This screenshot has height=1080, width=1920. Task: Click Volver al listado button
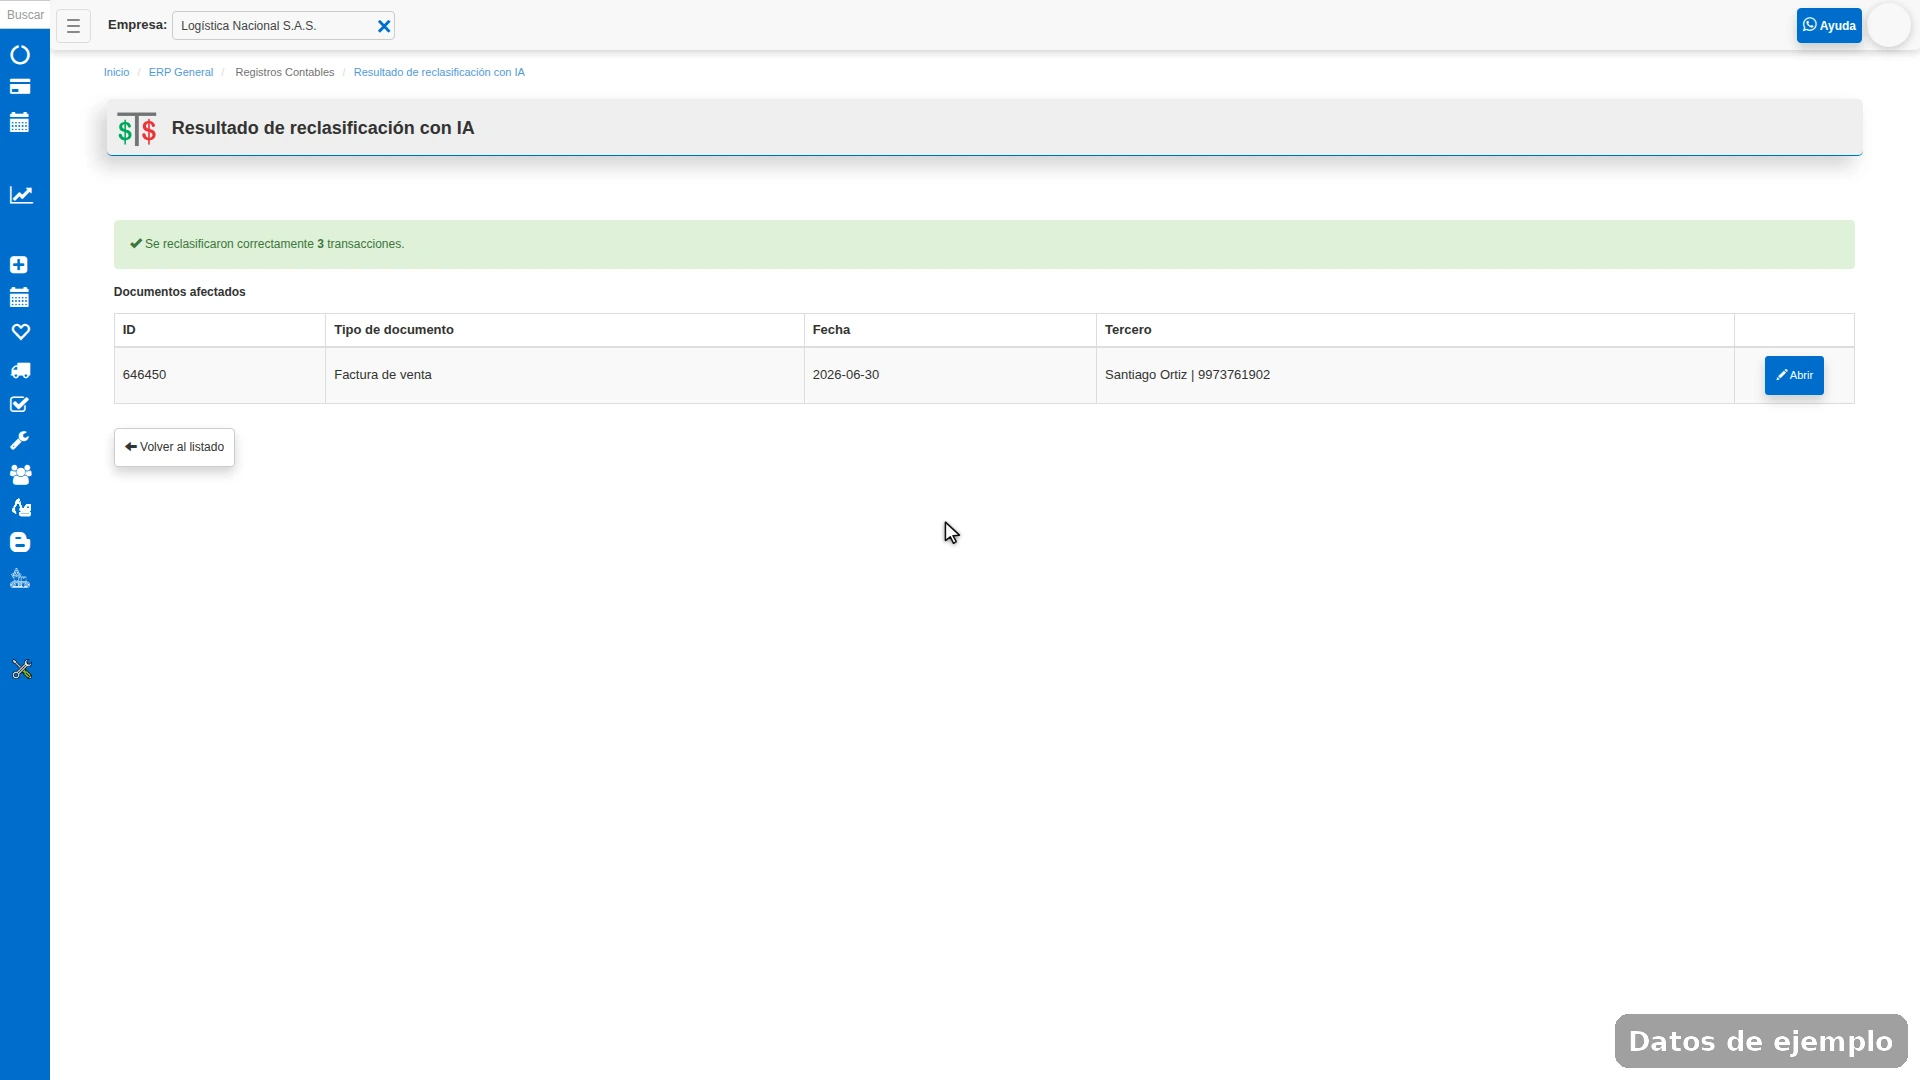(174, 447)
